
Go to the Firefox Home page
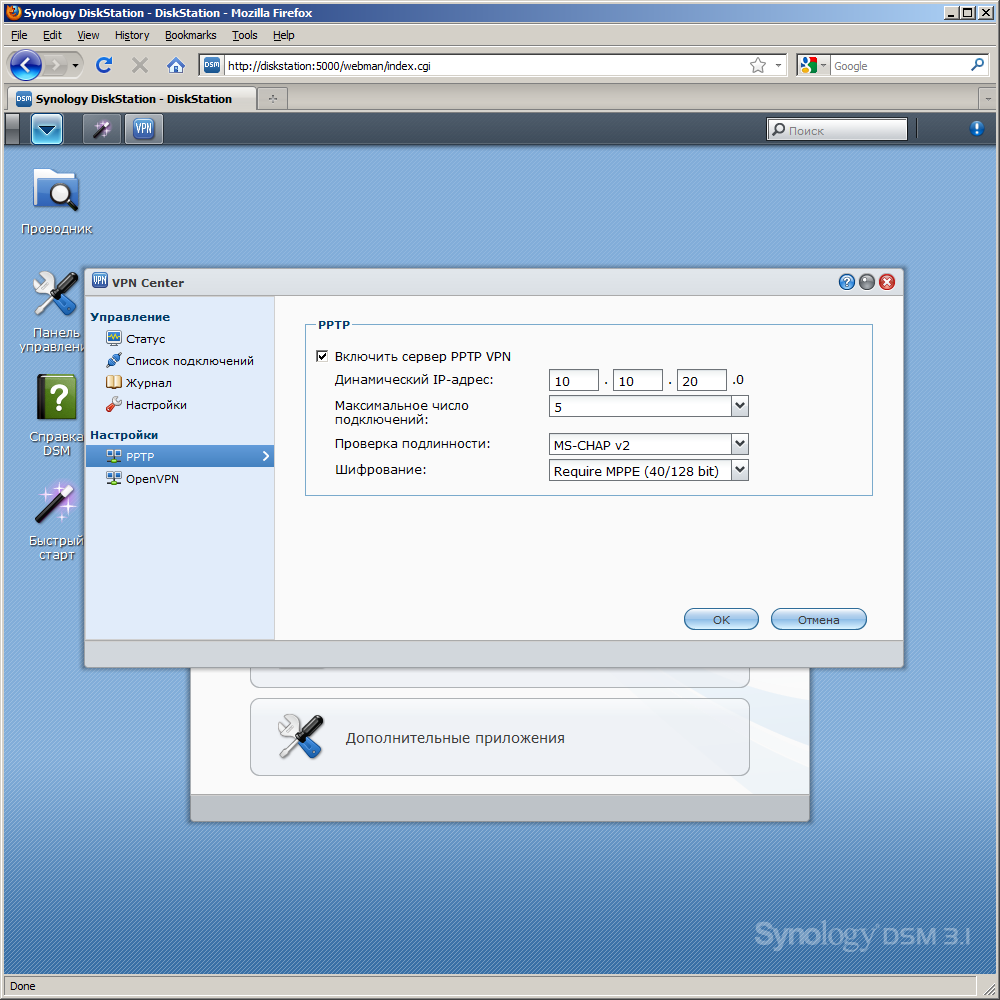pos(175,65)
